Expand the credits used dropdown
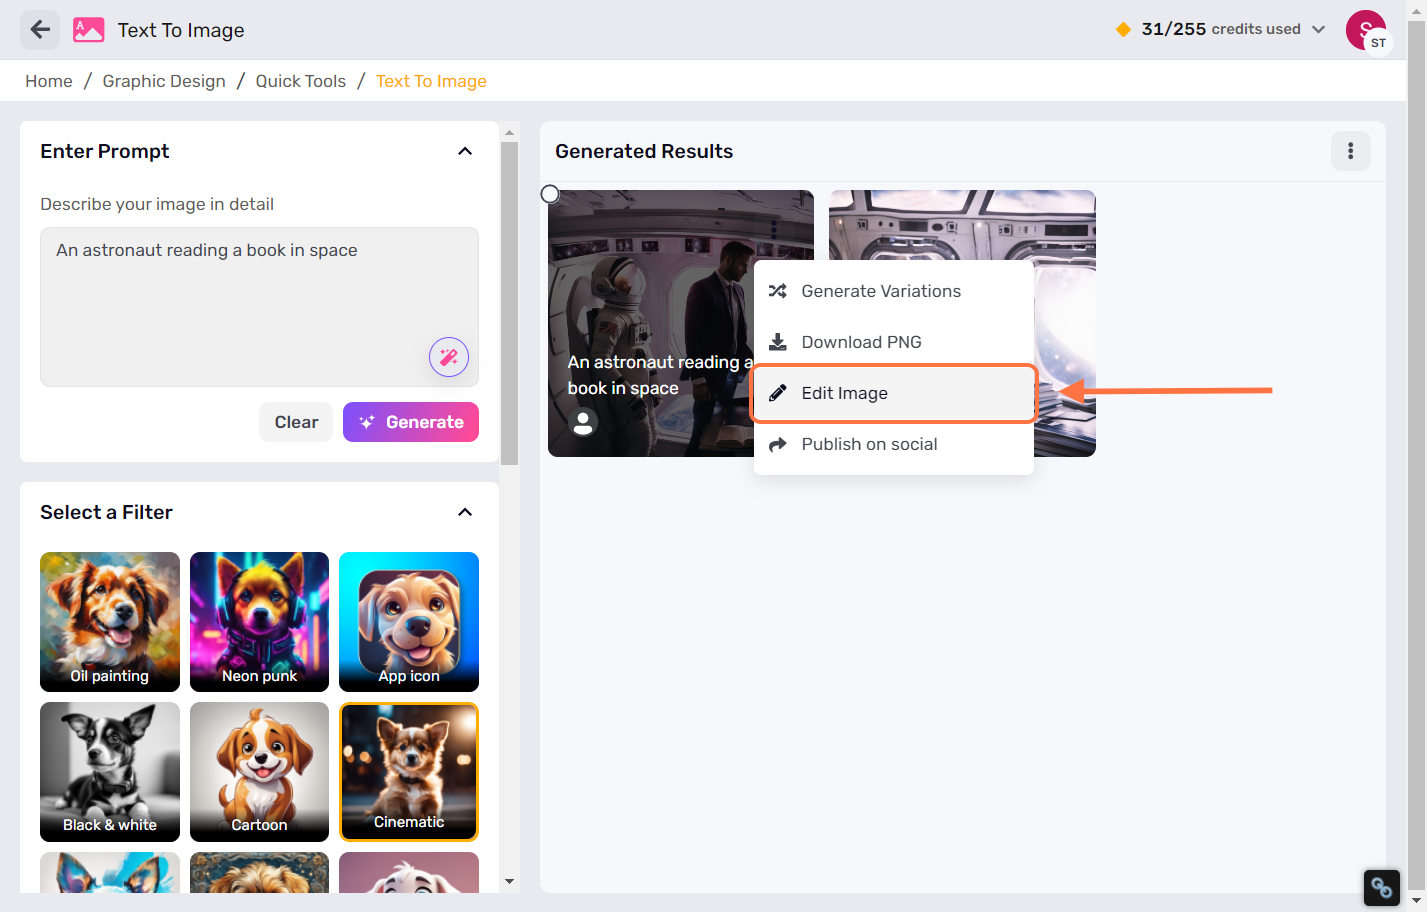This screenshot has width=1427, height=912. 1318,30
